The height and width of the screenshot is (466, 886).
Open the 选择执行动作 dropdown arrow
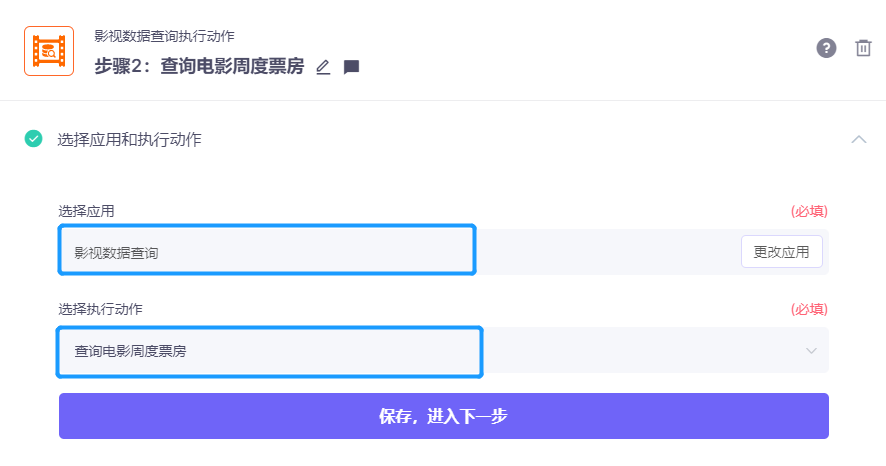point(811,351)
